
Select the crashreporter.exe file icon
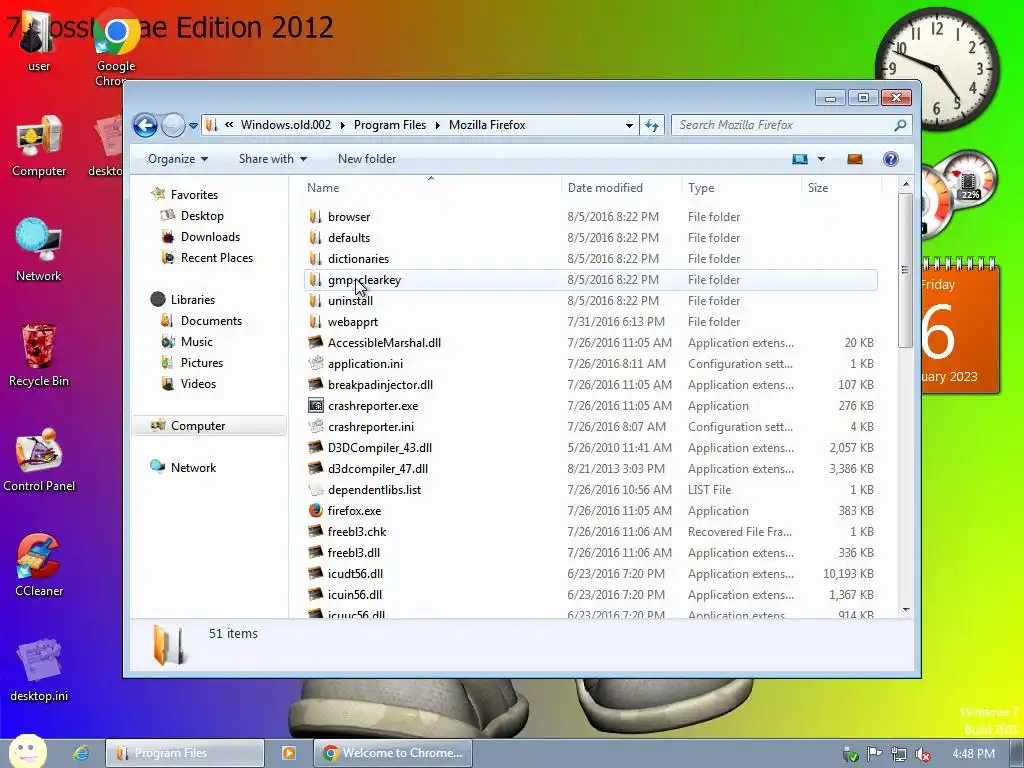click(315, 406)
